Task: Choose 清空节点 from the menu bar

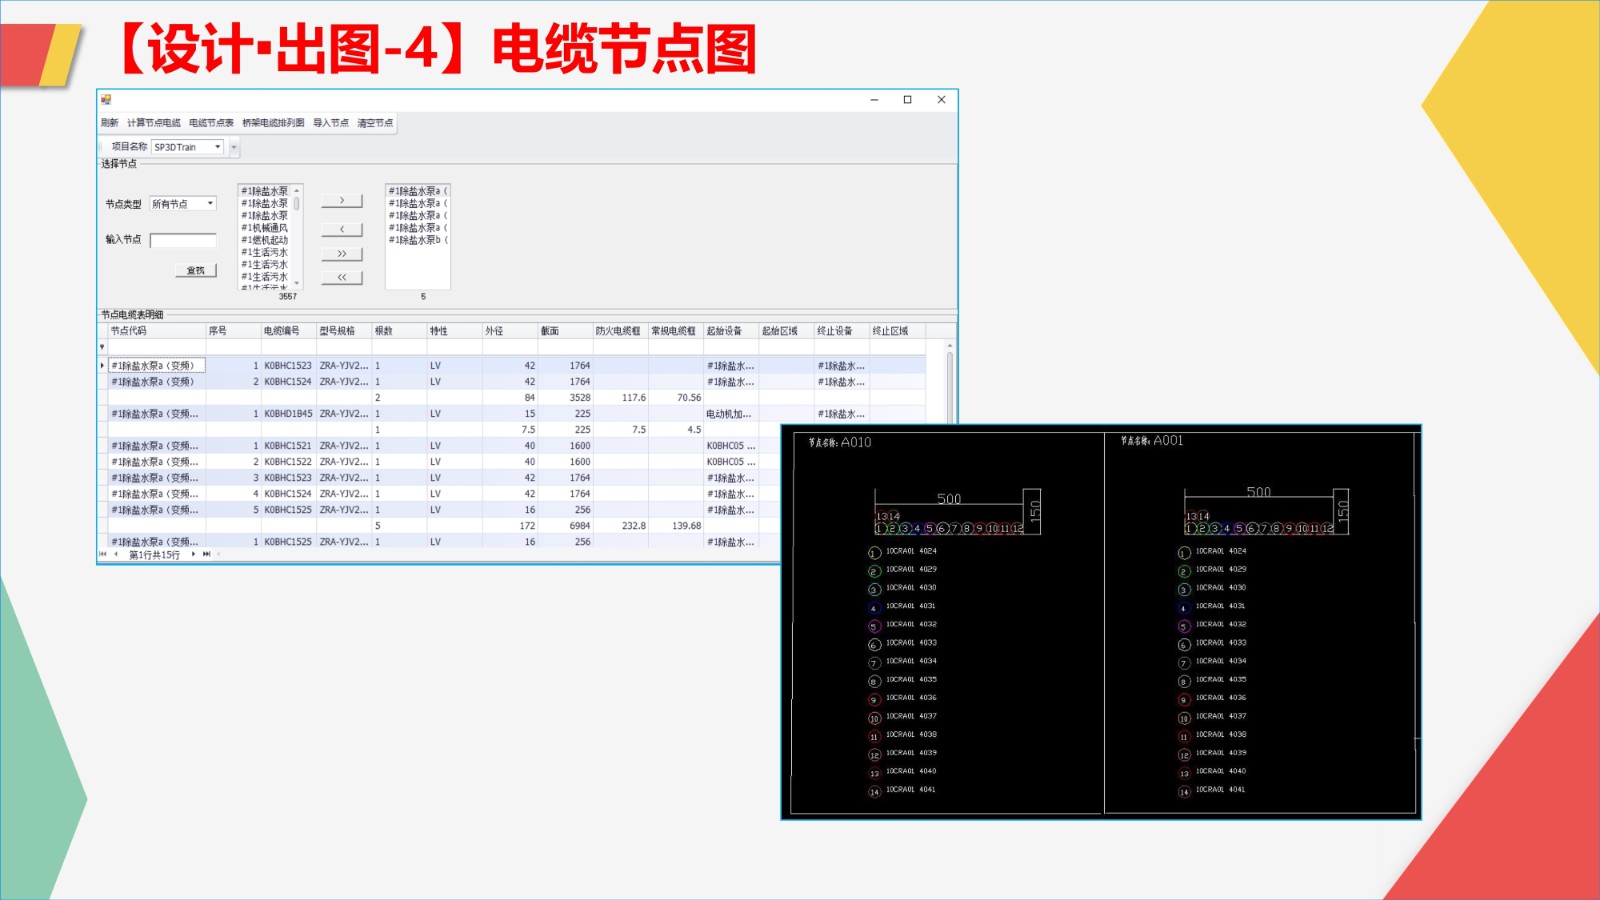Action: pyautogui.click(x=375, y=123)
